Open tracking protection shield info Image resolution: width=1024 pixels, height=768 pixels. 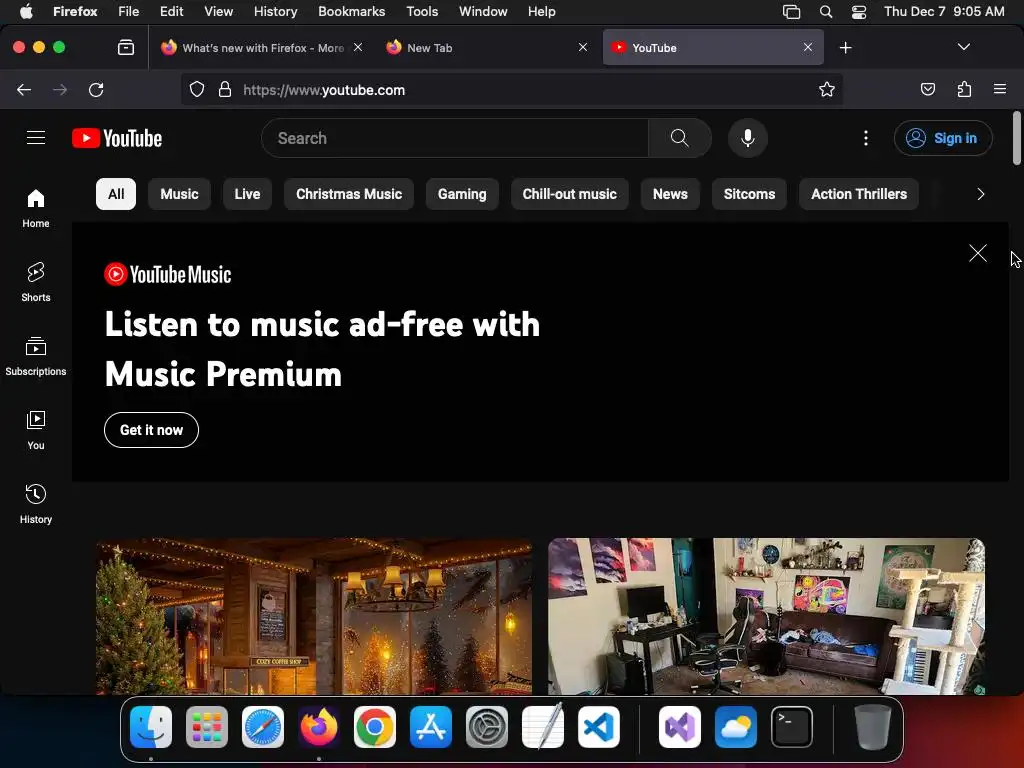[197, 89]
